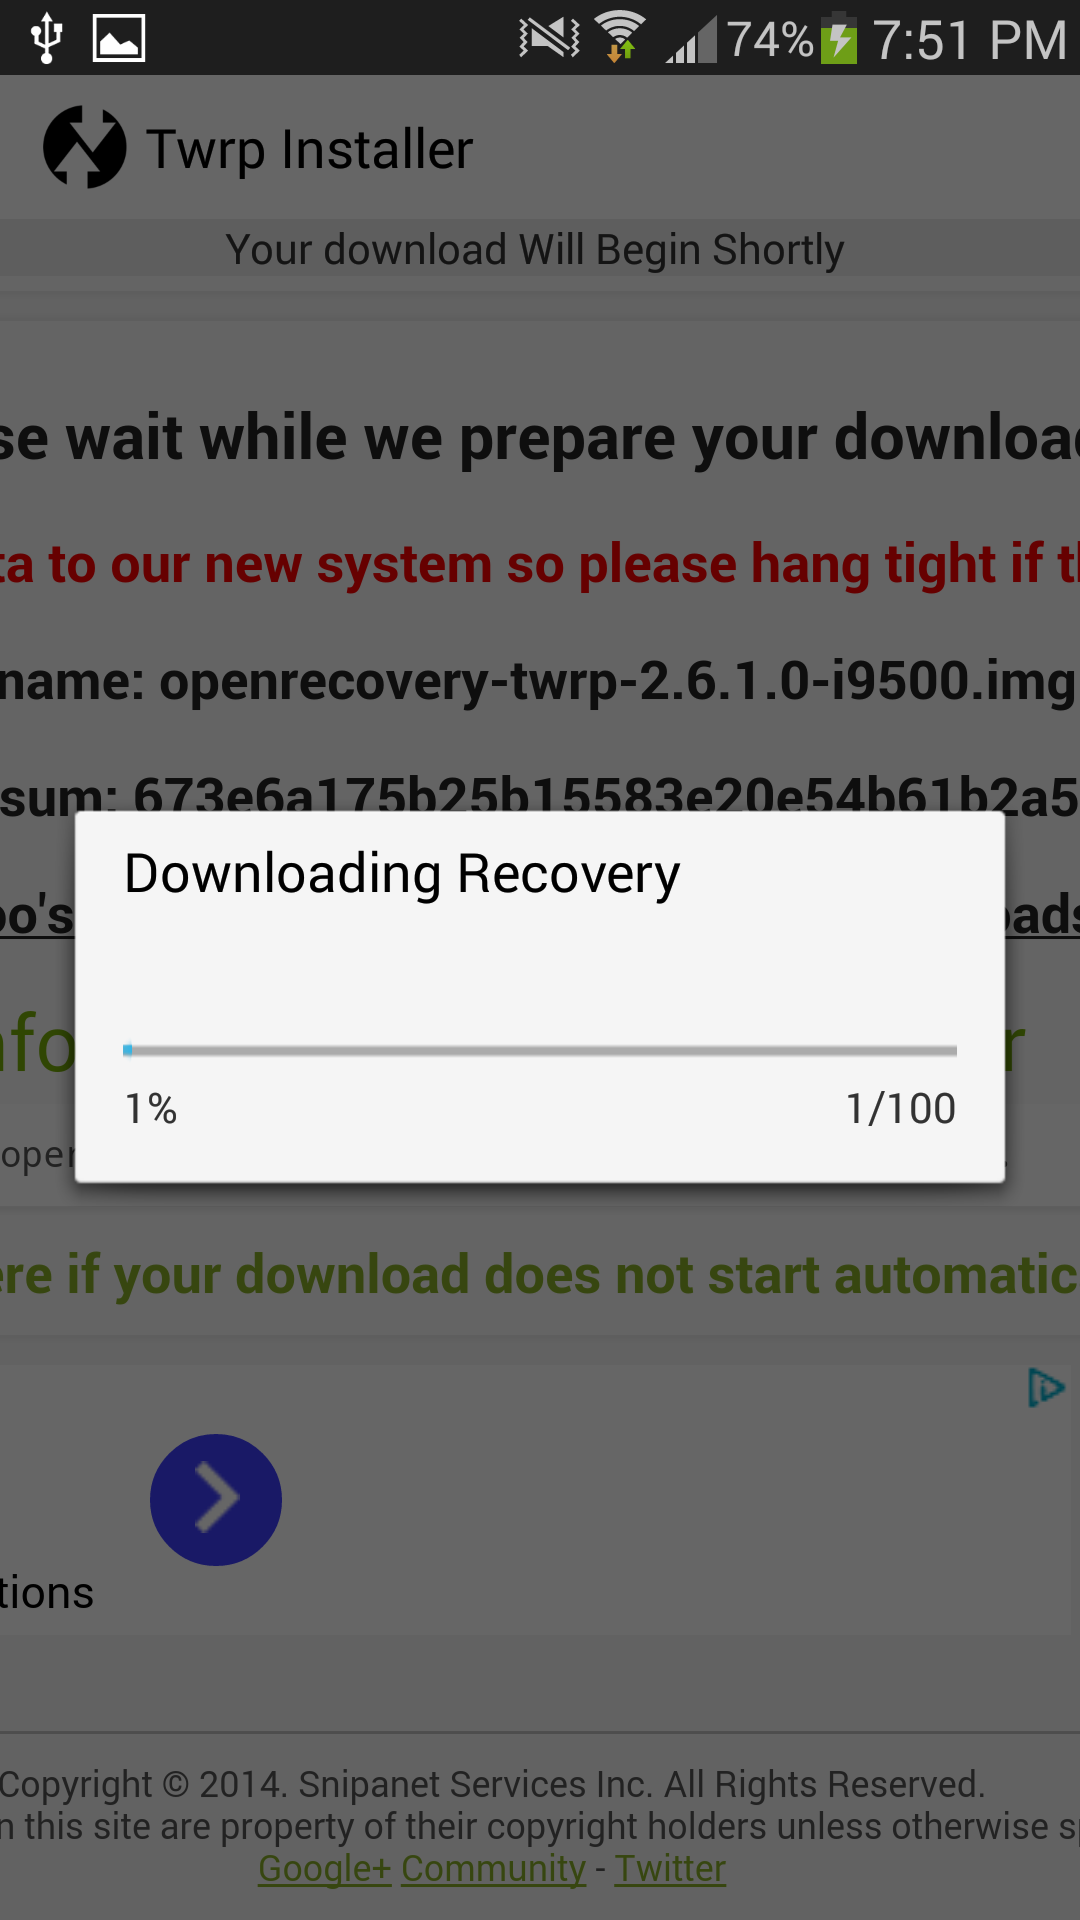1080x1920 pixels.
Task: Tap the Downloading Recovery dialog title
Action: (402, 874)
